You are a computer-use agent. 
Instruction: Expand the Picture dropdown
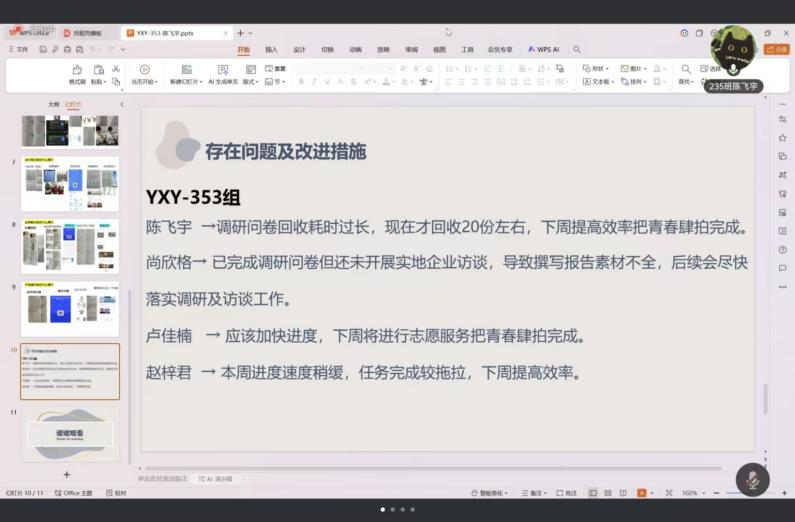(632, 69)
